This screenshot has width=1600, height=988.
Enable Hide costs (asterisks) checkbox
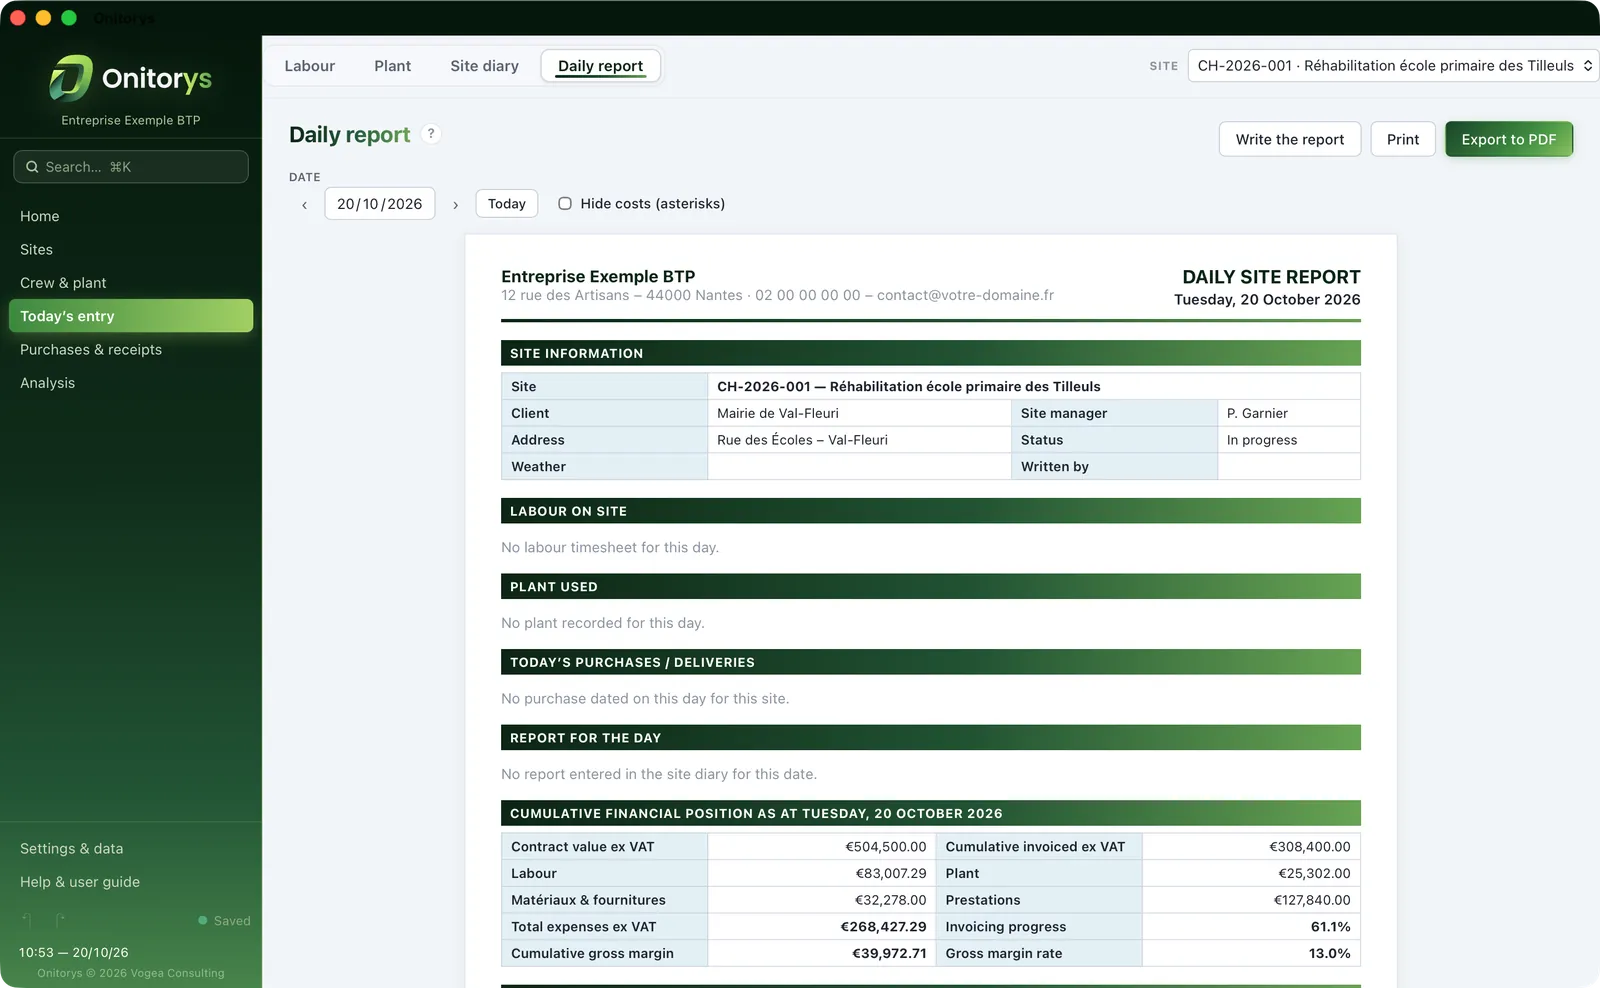(x=565, y=203)
